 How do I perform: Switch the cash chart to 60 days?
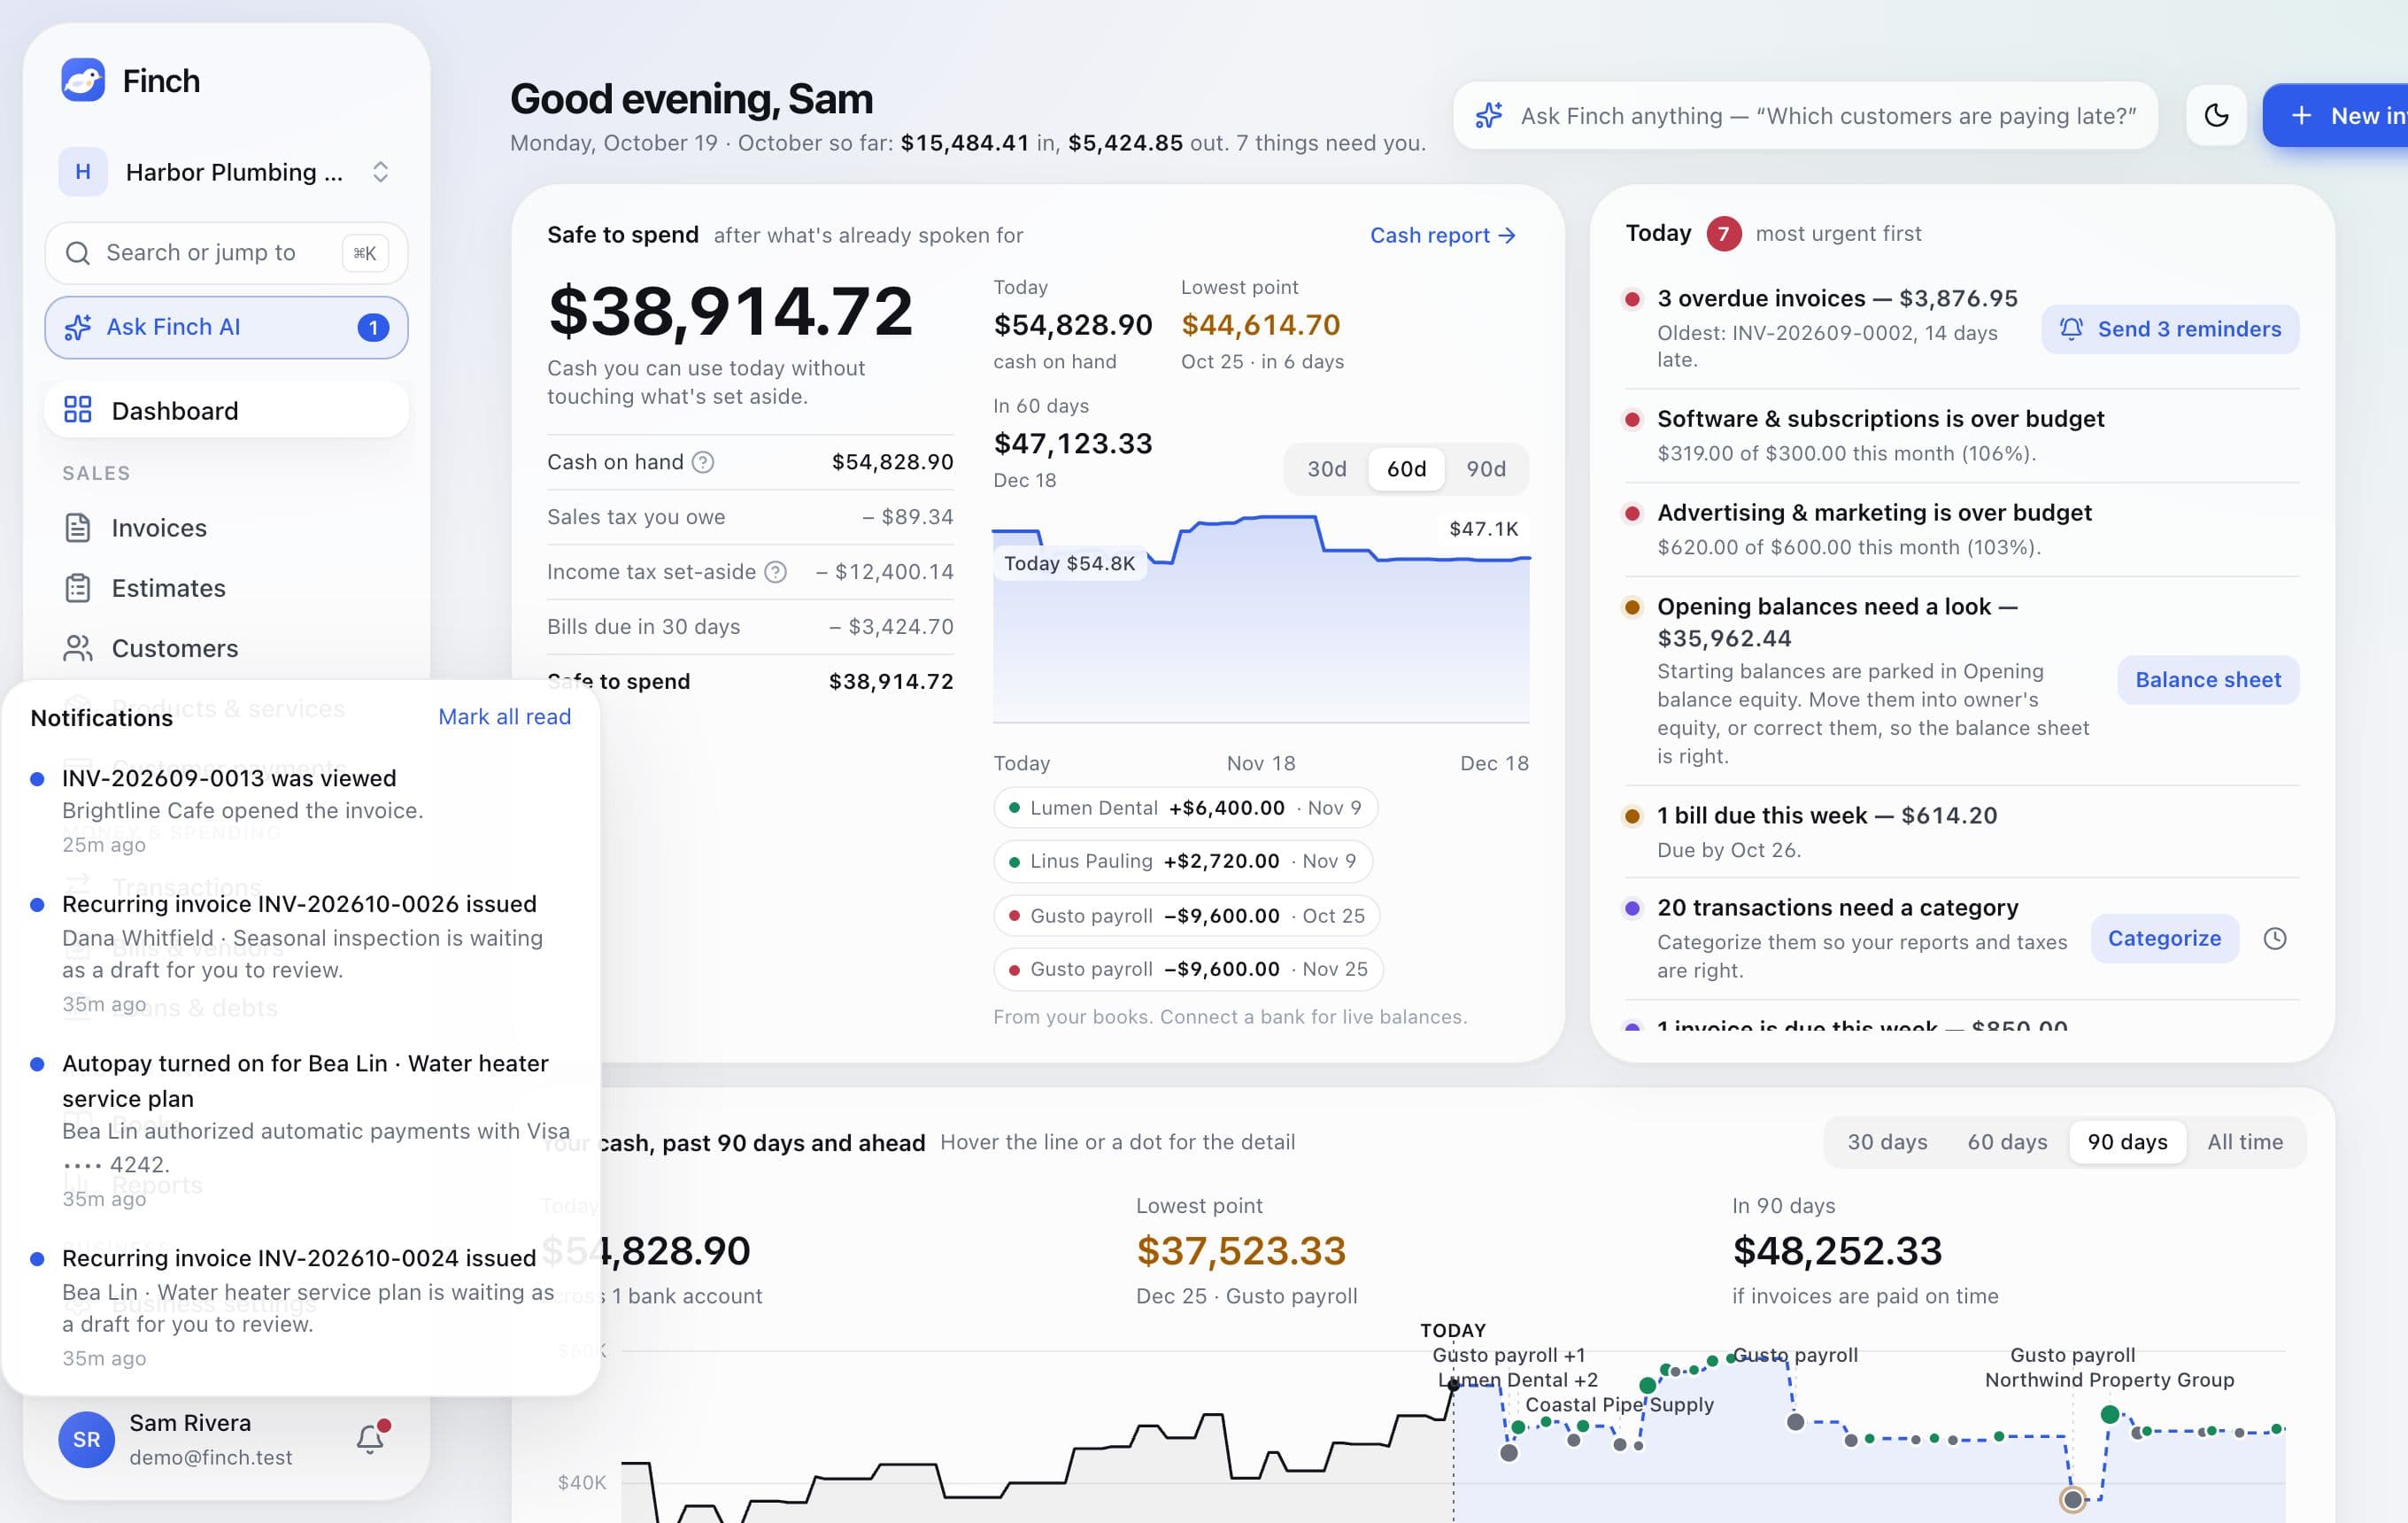2007,1142
